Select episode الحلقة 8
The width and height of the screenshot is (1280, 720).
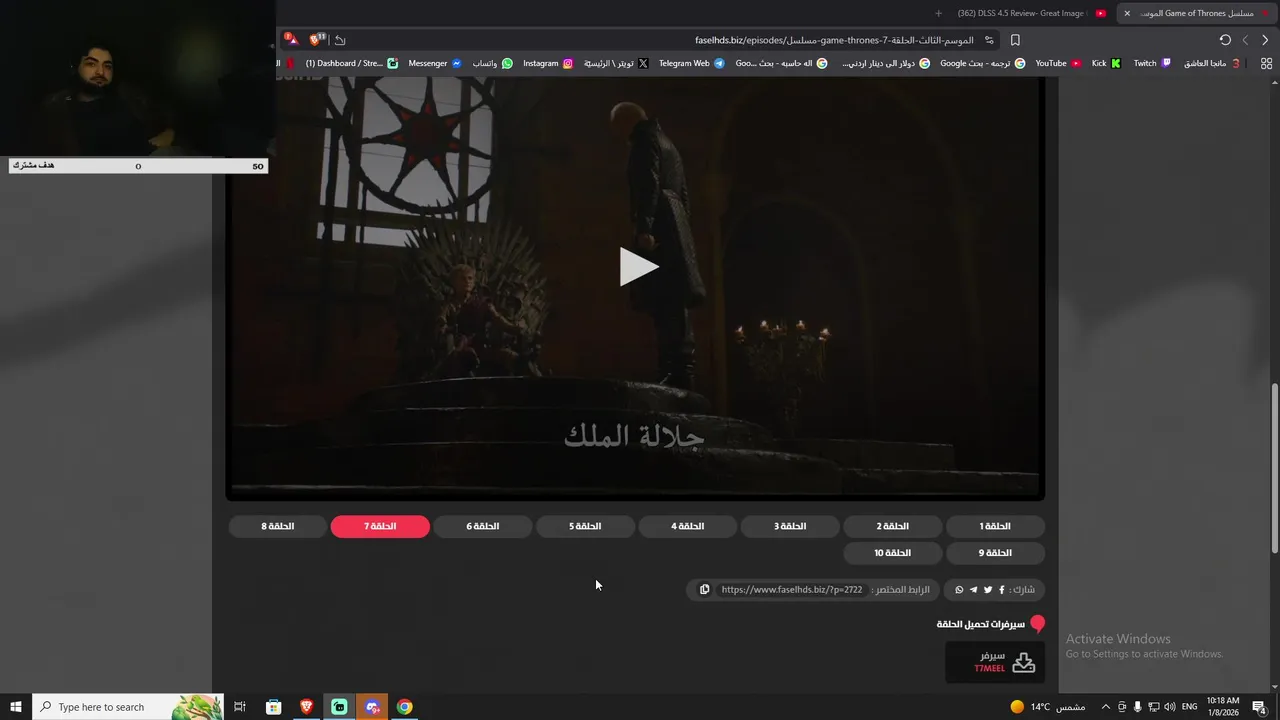pyautogui.click(x=277, y=526)
